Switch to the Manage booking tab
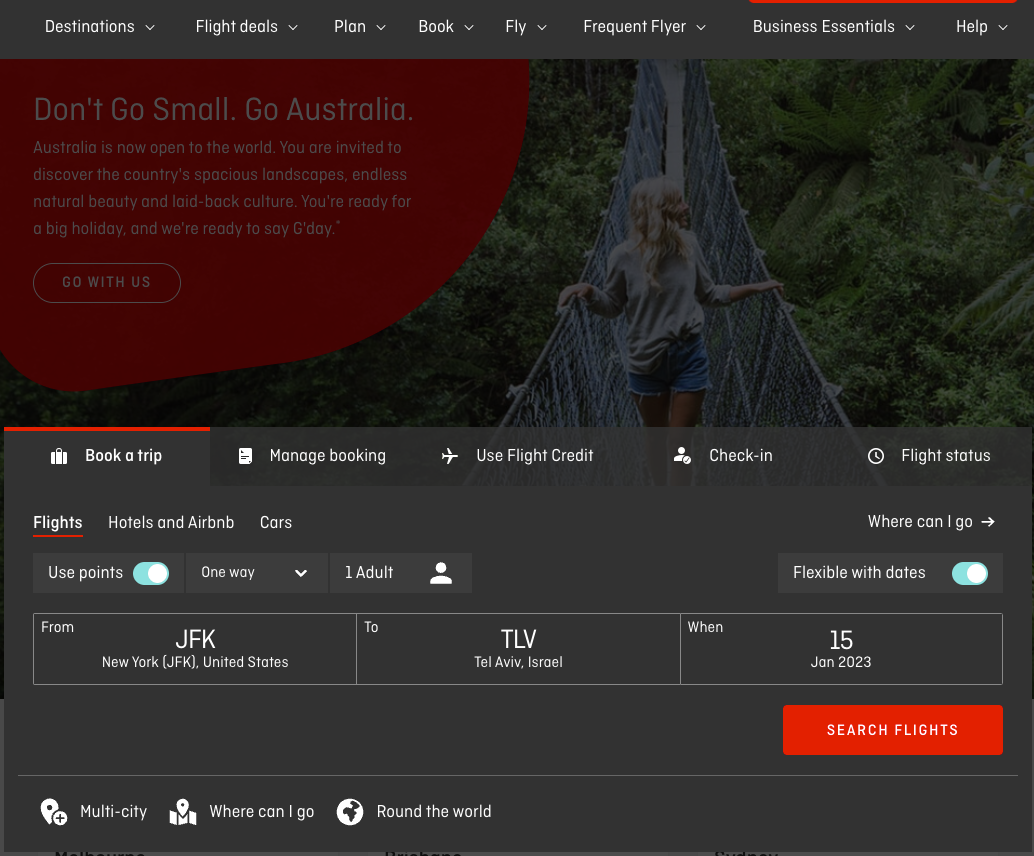The width and height of the screenshot is (1034, 856). [x=311, y=456]
